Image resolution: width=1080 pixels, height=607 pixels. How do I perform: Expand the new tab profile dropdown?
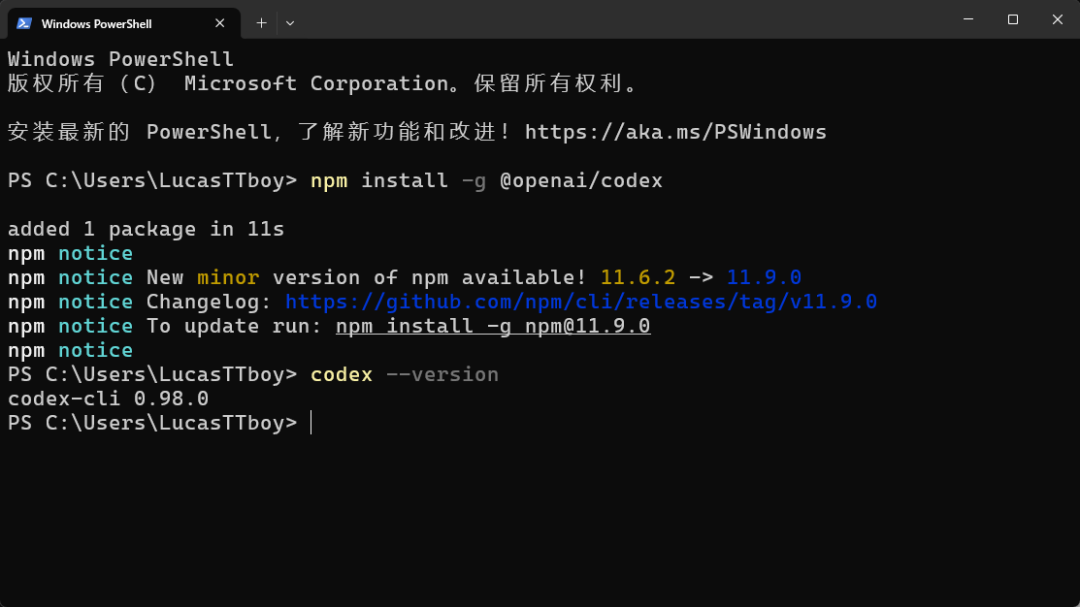point(290,23)
